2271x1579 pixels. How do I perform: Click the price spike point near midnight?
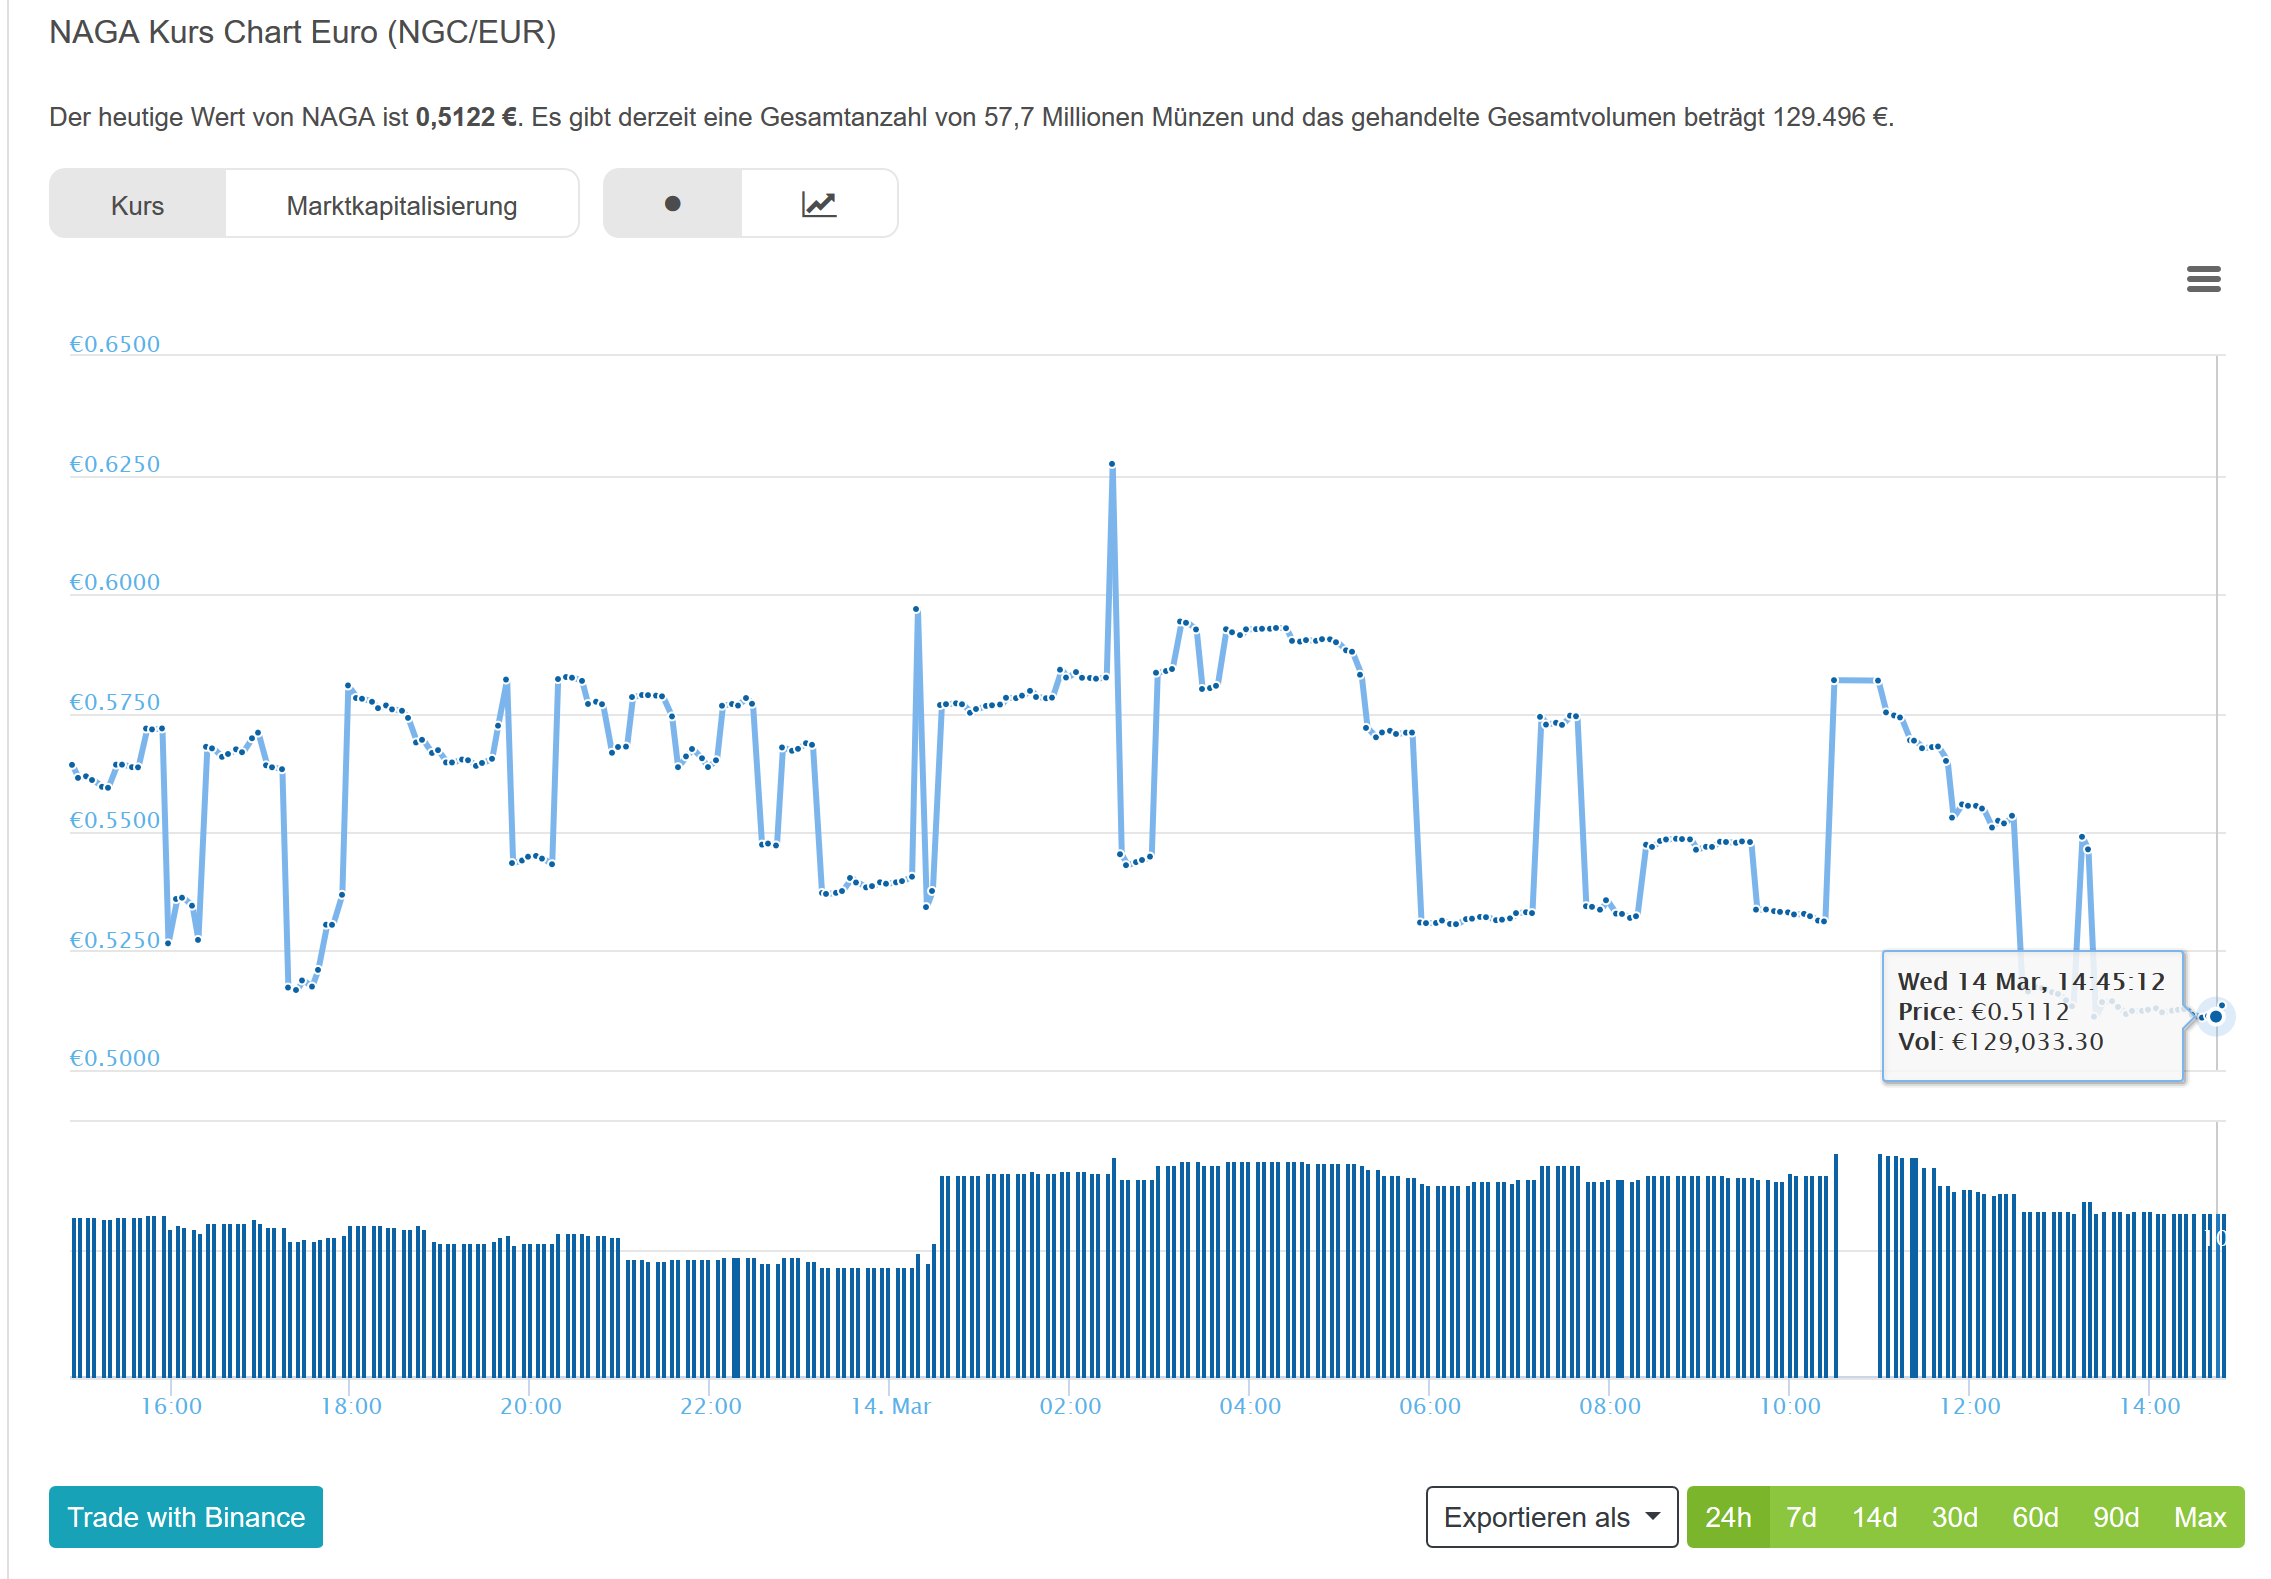coord(916,608)
